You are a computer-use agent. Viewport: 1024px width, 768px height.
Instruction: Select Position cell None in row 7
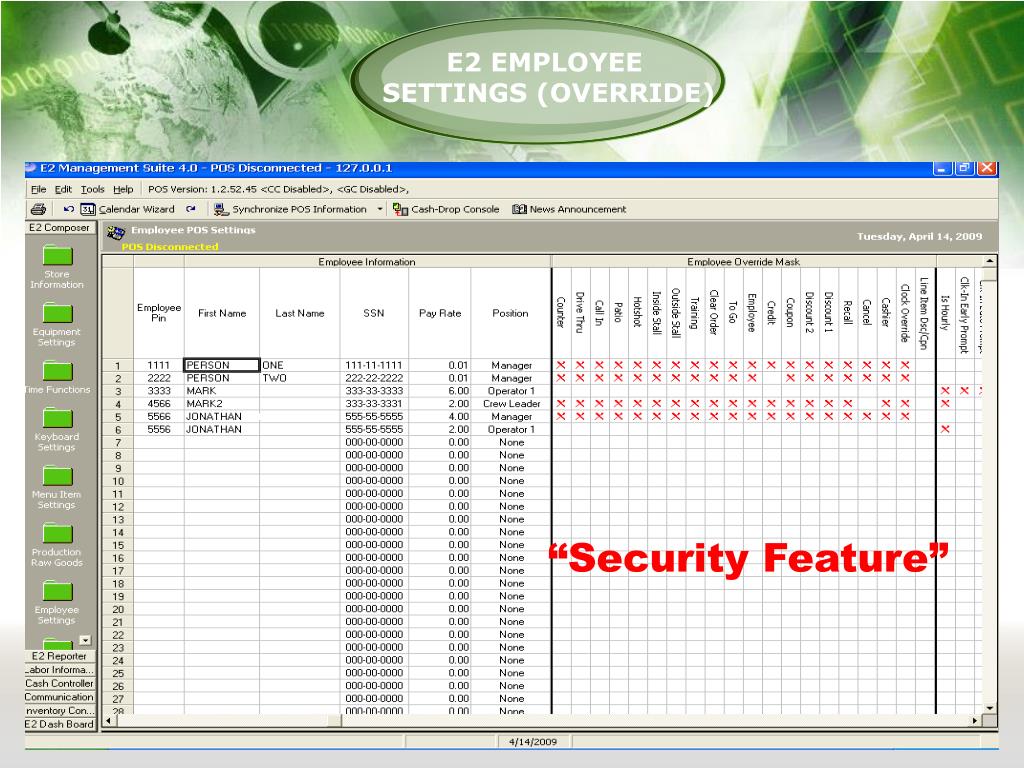pos(511,442)
